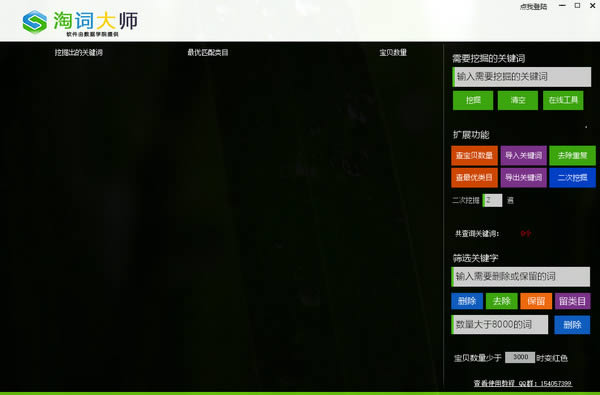Click the green 去除 filter button
The image size is (600, 395).
pos(502,301)
